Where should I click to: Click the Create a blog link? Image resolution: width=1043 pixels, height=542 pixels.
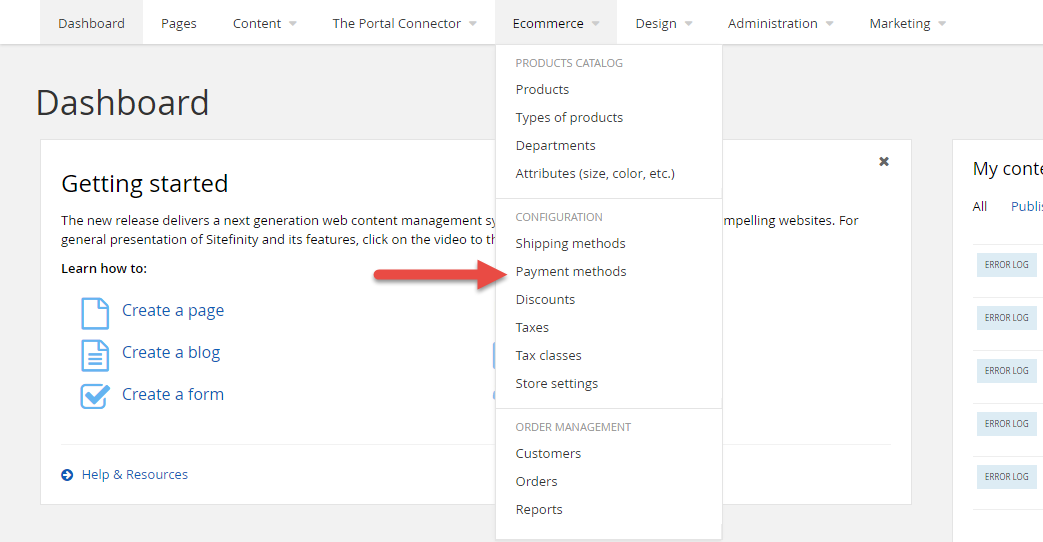171,352
